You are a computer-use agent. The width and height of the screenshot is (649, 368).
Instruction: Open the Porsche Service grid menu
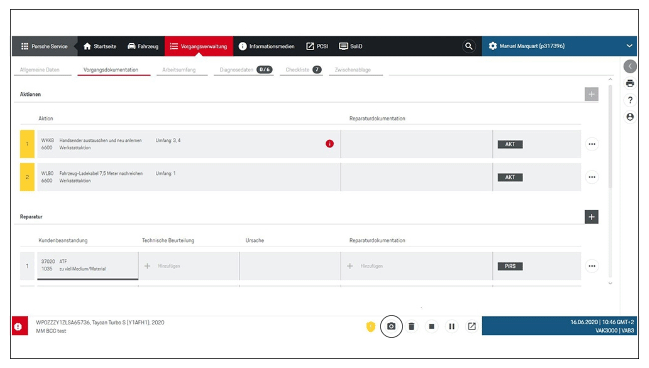pos(44,46)
